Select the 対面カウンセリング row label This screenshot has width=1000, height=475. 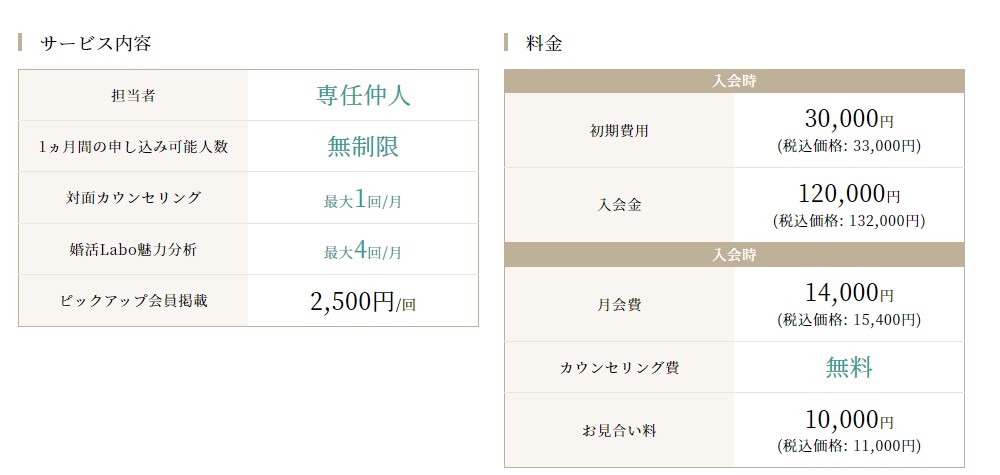[133, 198]
